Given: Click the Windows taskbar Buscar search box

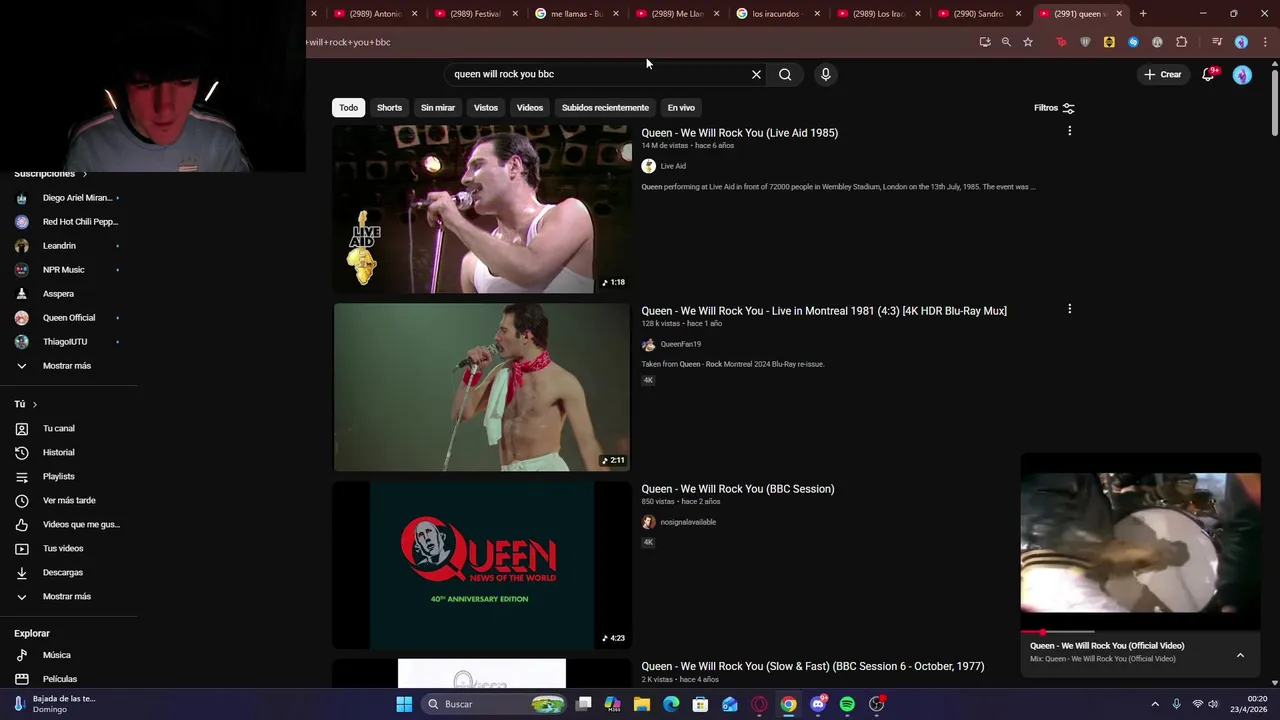Looking at the screenshot, I should [494, 704].
